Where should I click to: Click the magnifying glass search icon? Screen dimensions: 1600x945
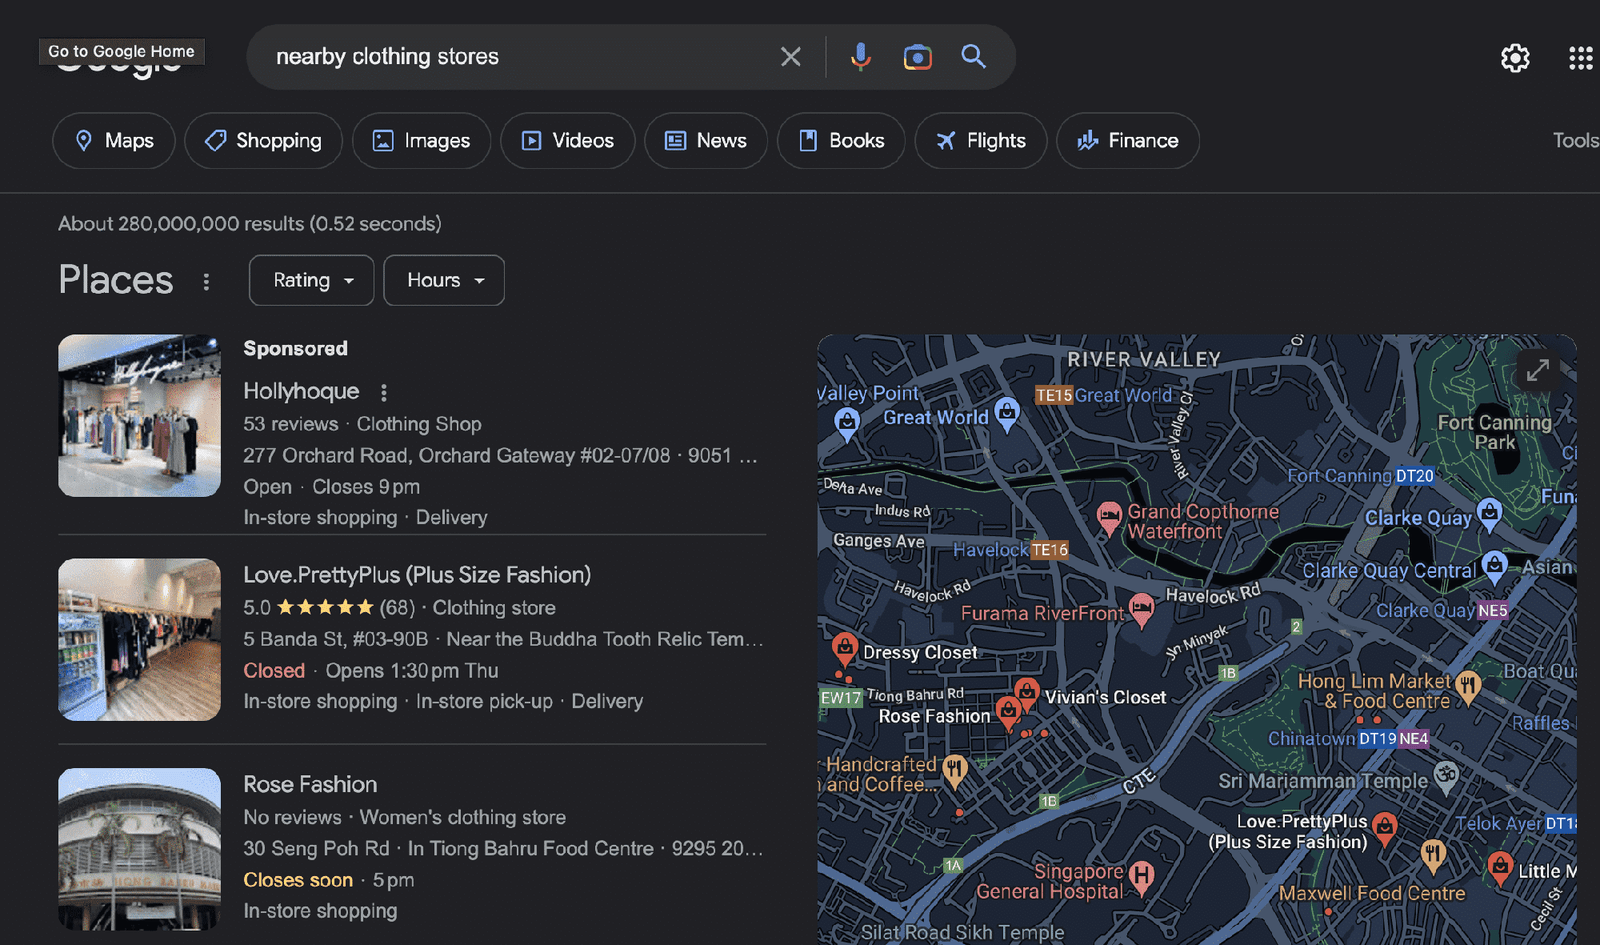pos(973,57)
